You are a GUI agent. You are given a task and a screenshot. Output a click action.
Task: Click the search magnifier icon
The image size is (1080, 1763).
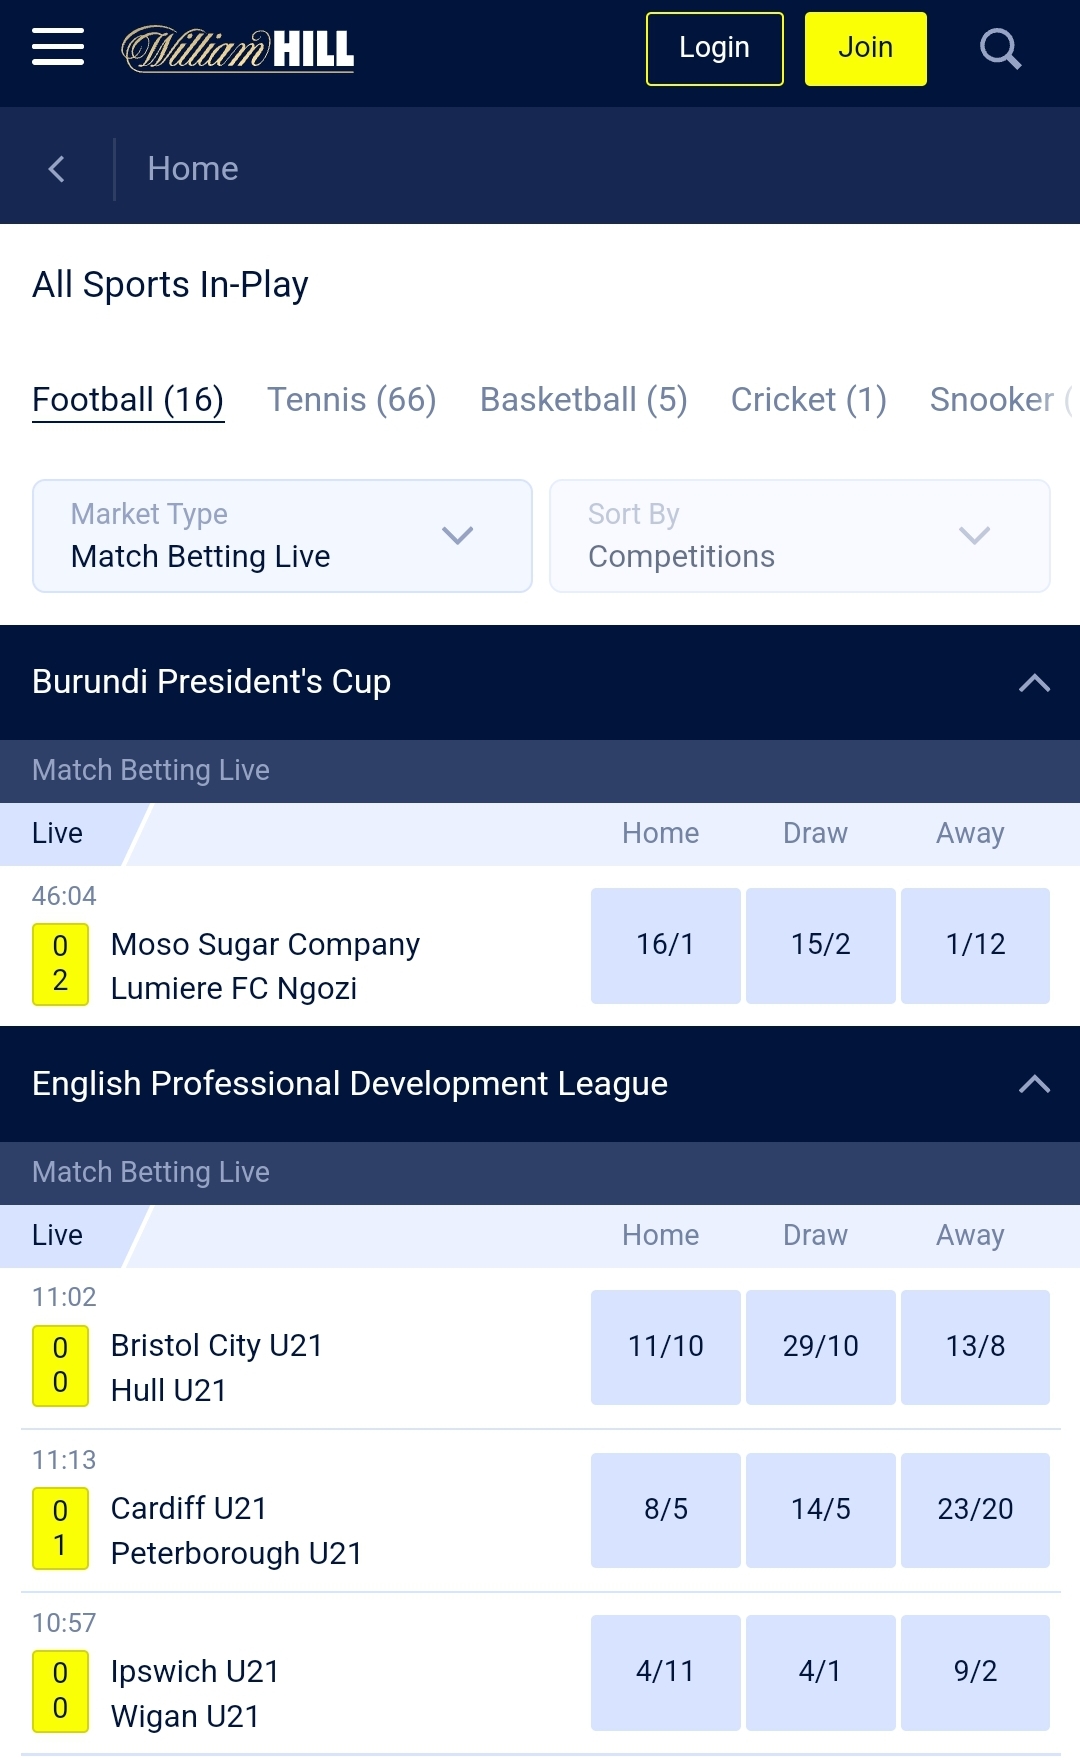pyautogui.click(x=999, y=47)
